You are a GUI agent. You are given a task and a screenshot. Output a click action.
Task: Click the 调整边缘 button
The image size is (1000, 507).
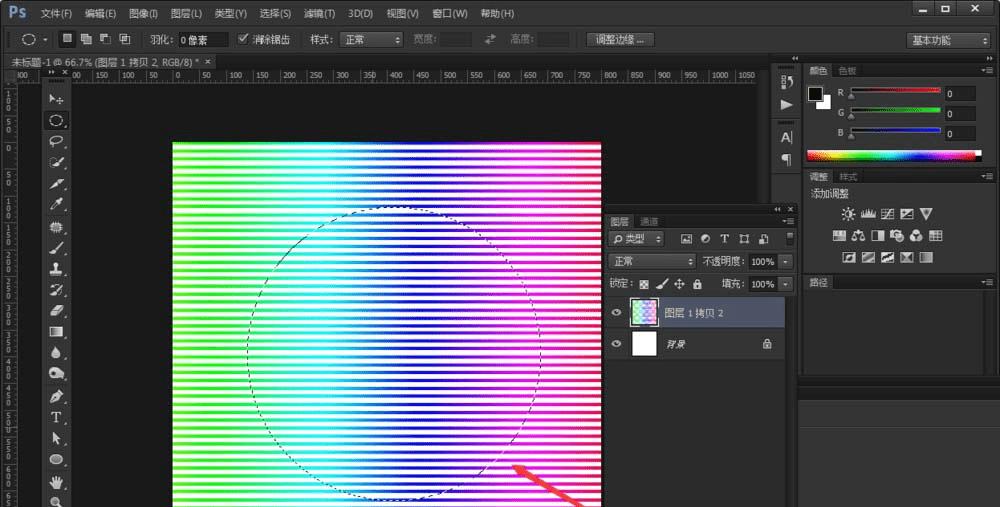(x=620, y=40)
